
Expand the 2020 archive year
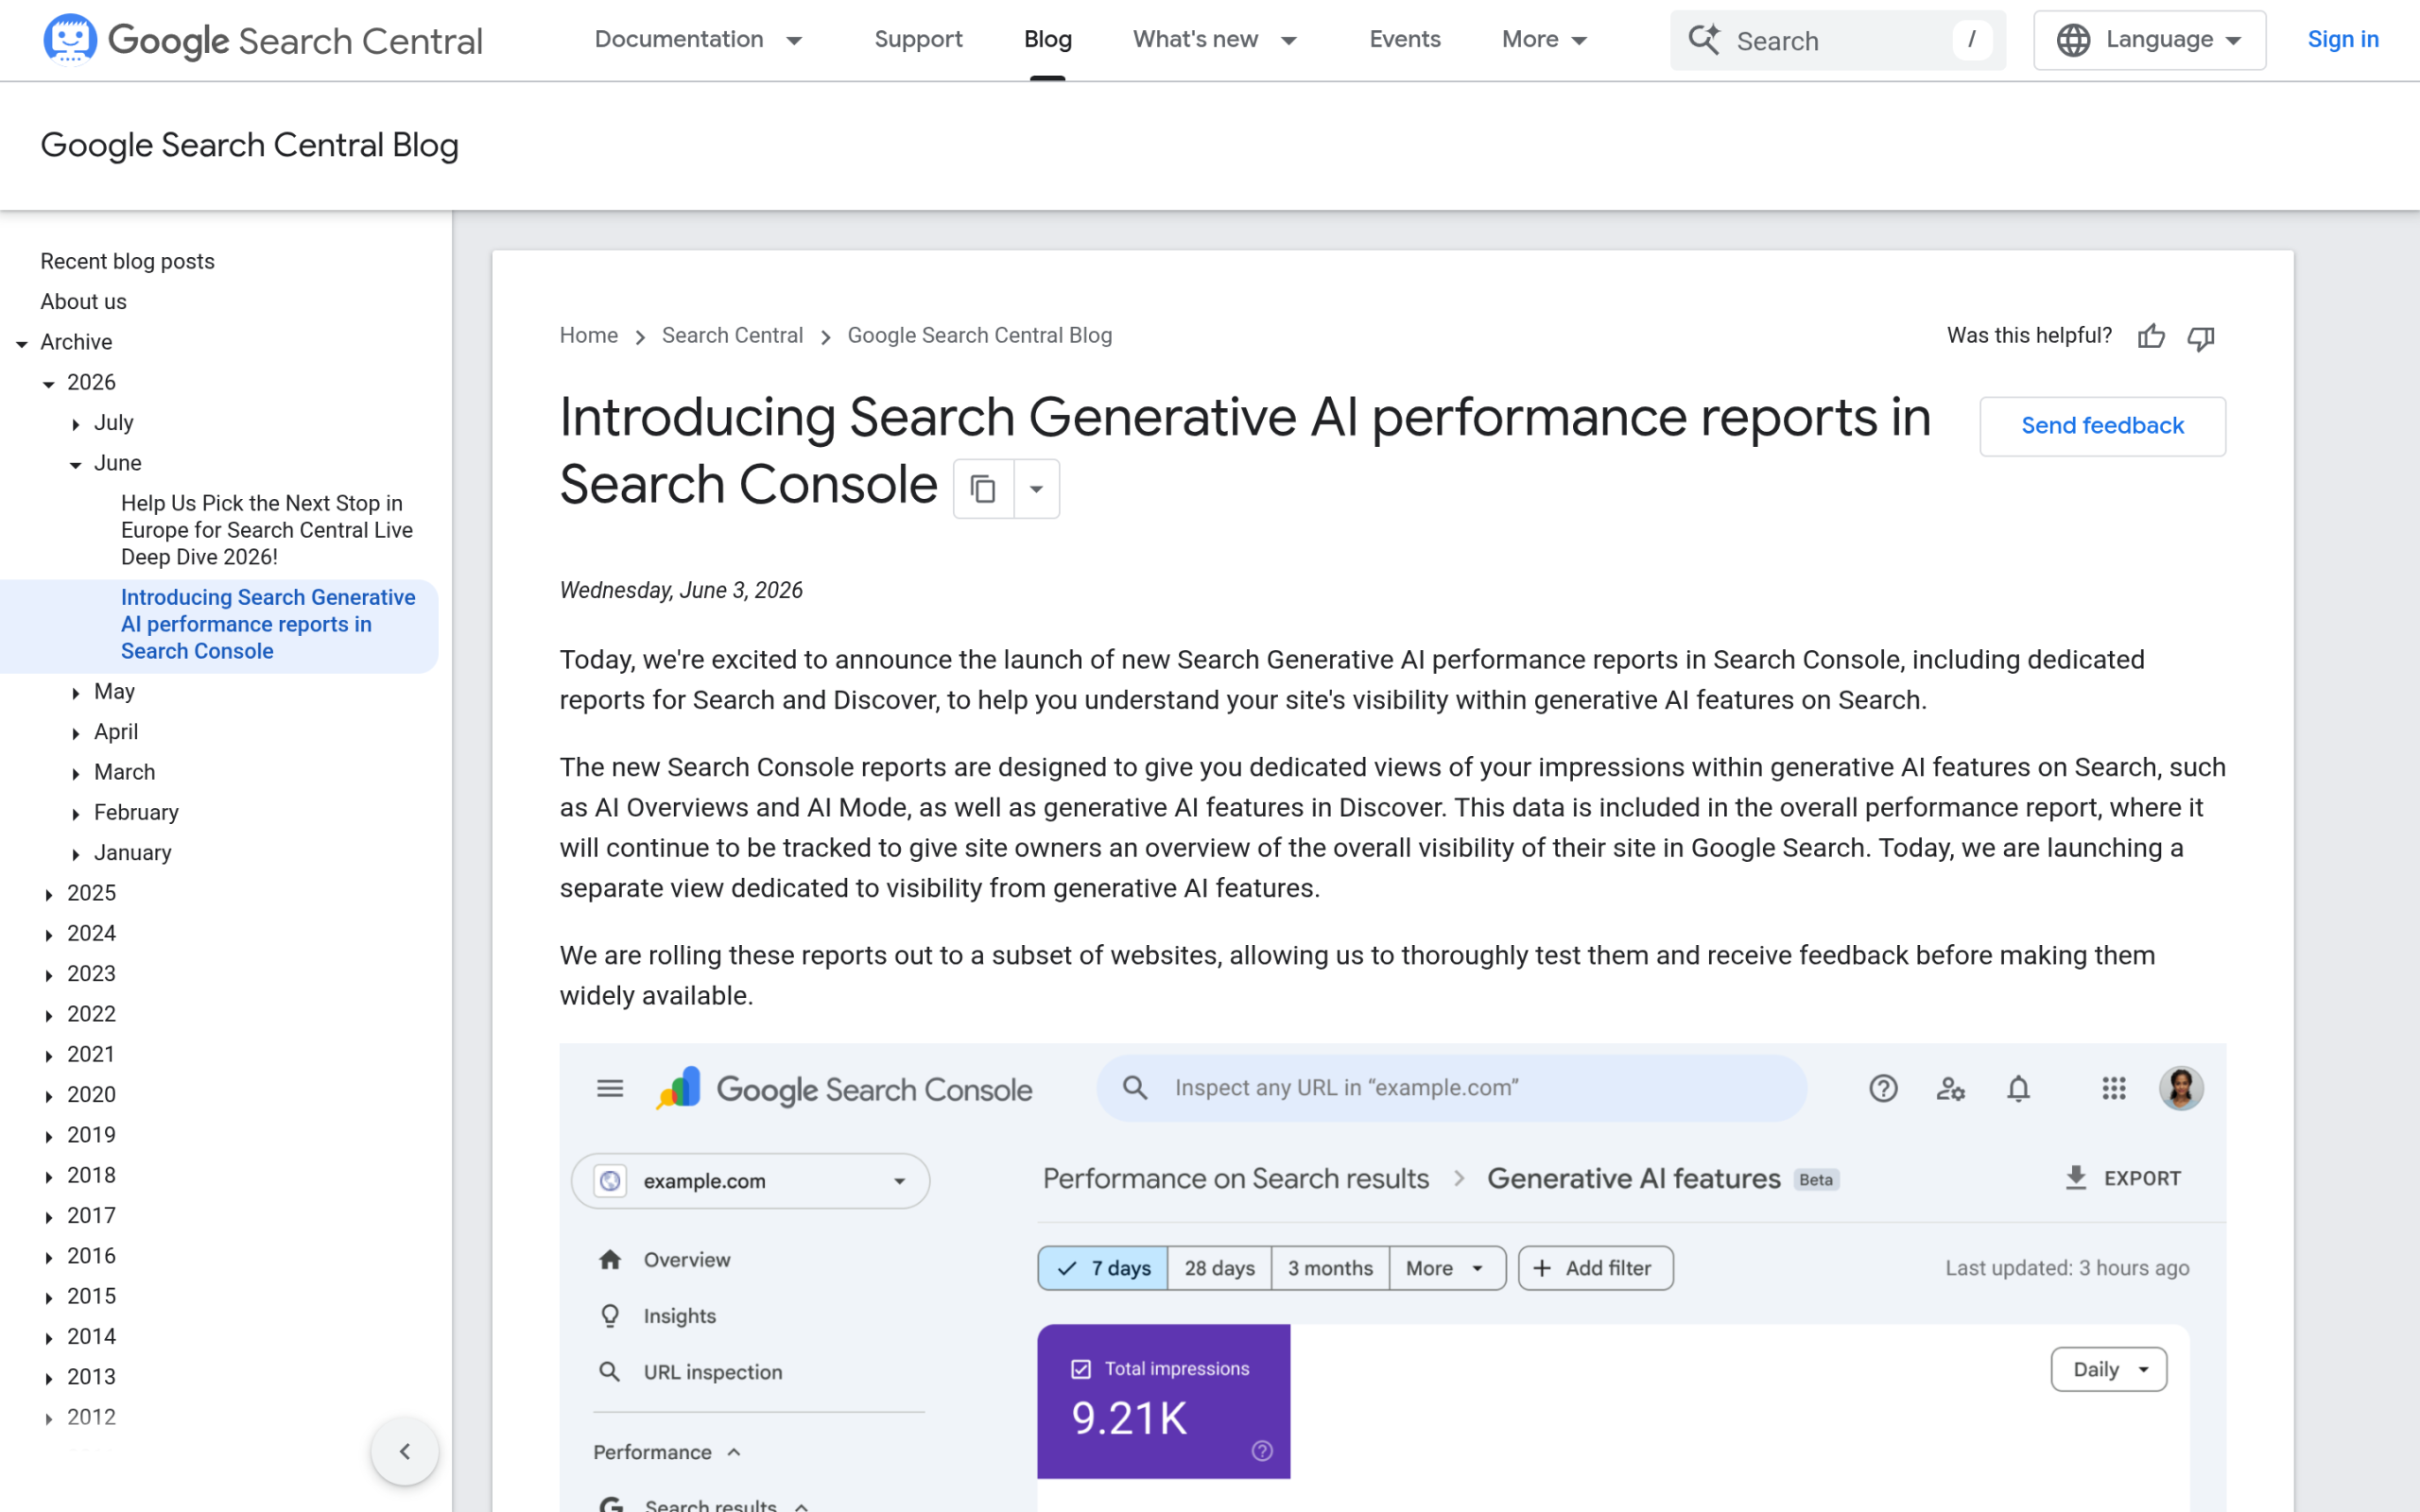point(49,1096)
